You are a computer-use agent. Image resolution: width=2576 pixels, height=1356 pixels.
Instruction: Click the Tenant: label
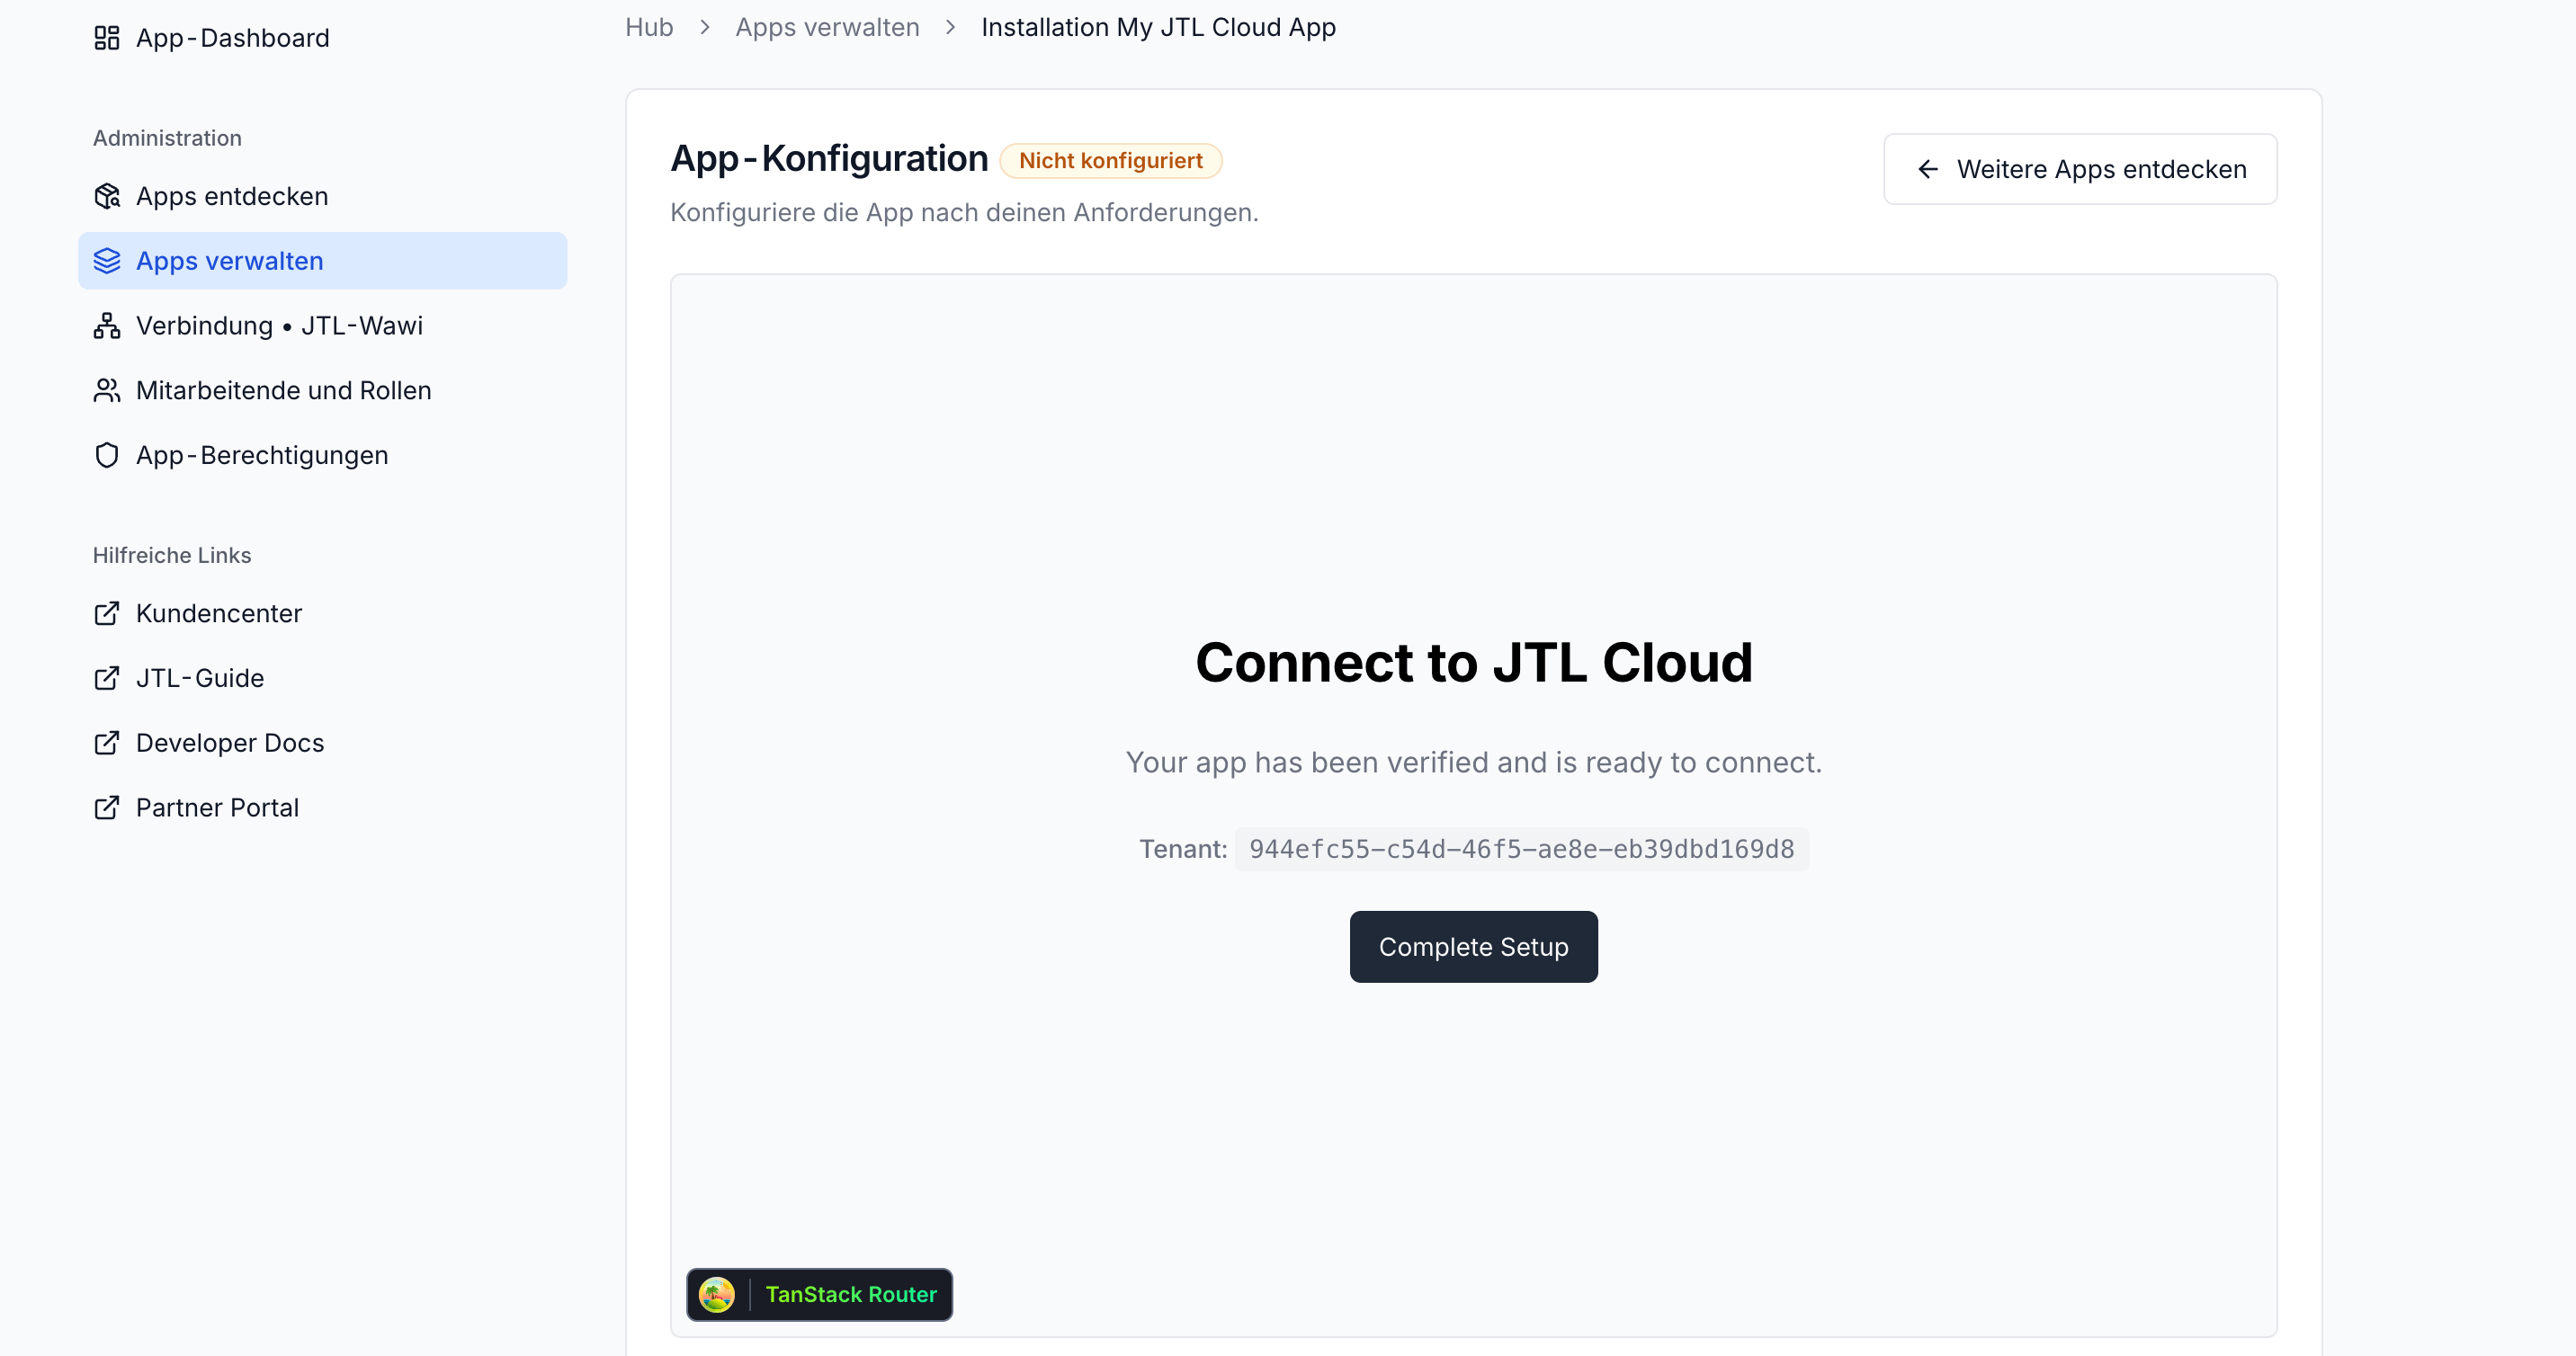coord(1183,849)
